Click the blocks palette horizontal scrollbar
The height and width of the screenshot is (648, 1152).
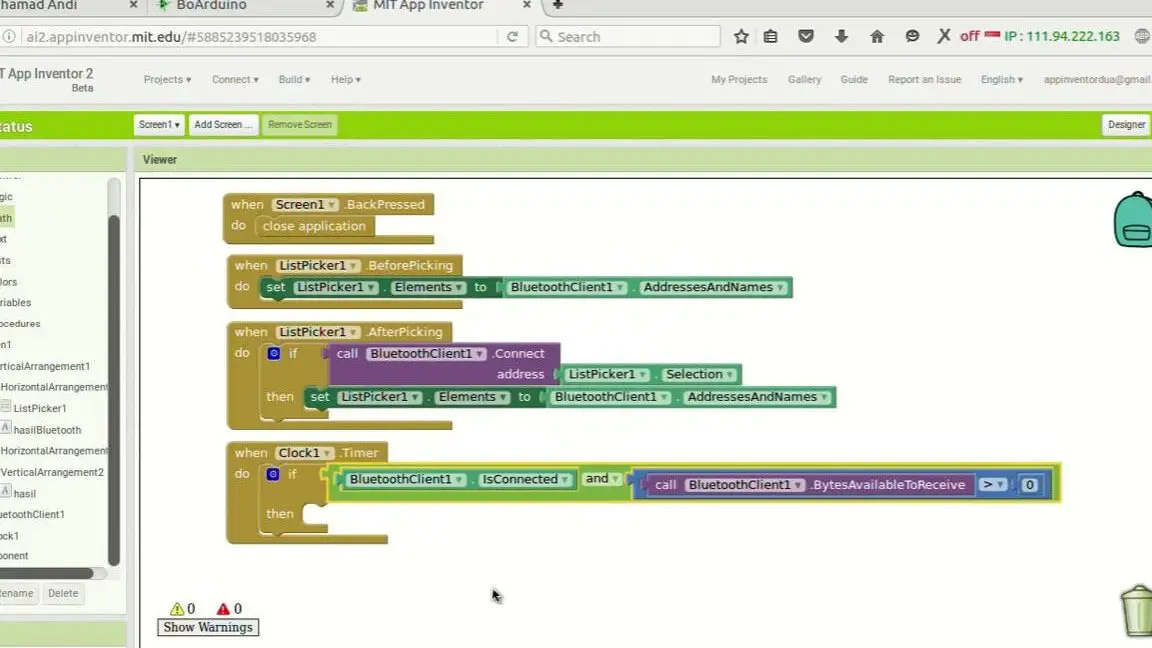pos(46,573)
